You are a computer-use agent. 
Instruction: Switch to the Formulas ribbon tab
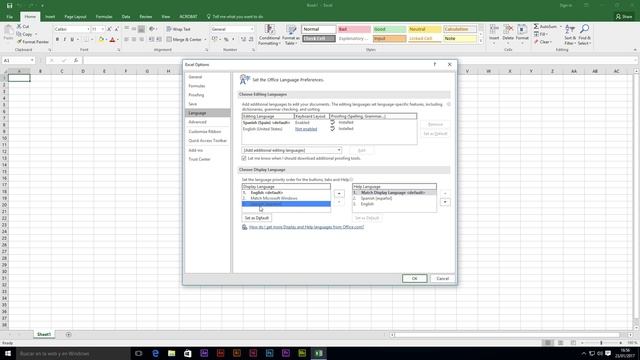104,17
